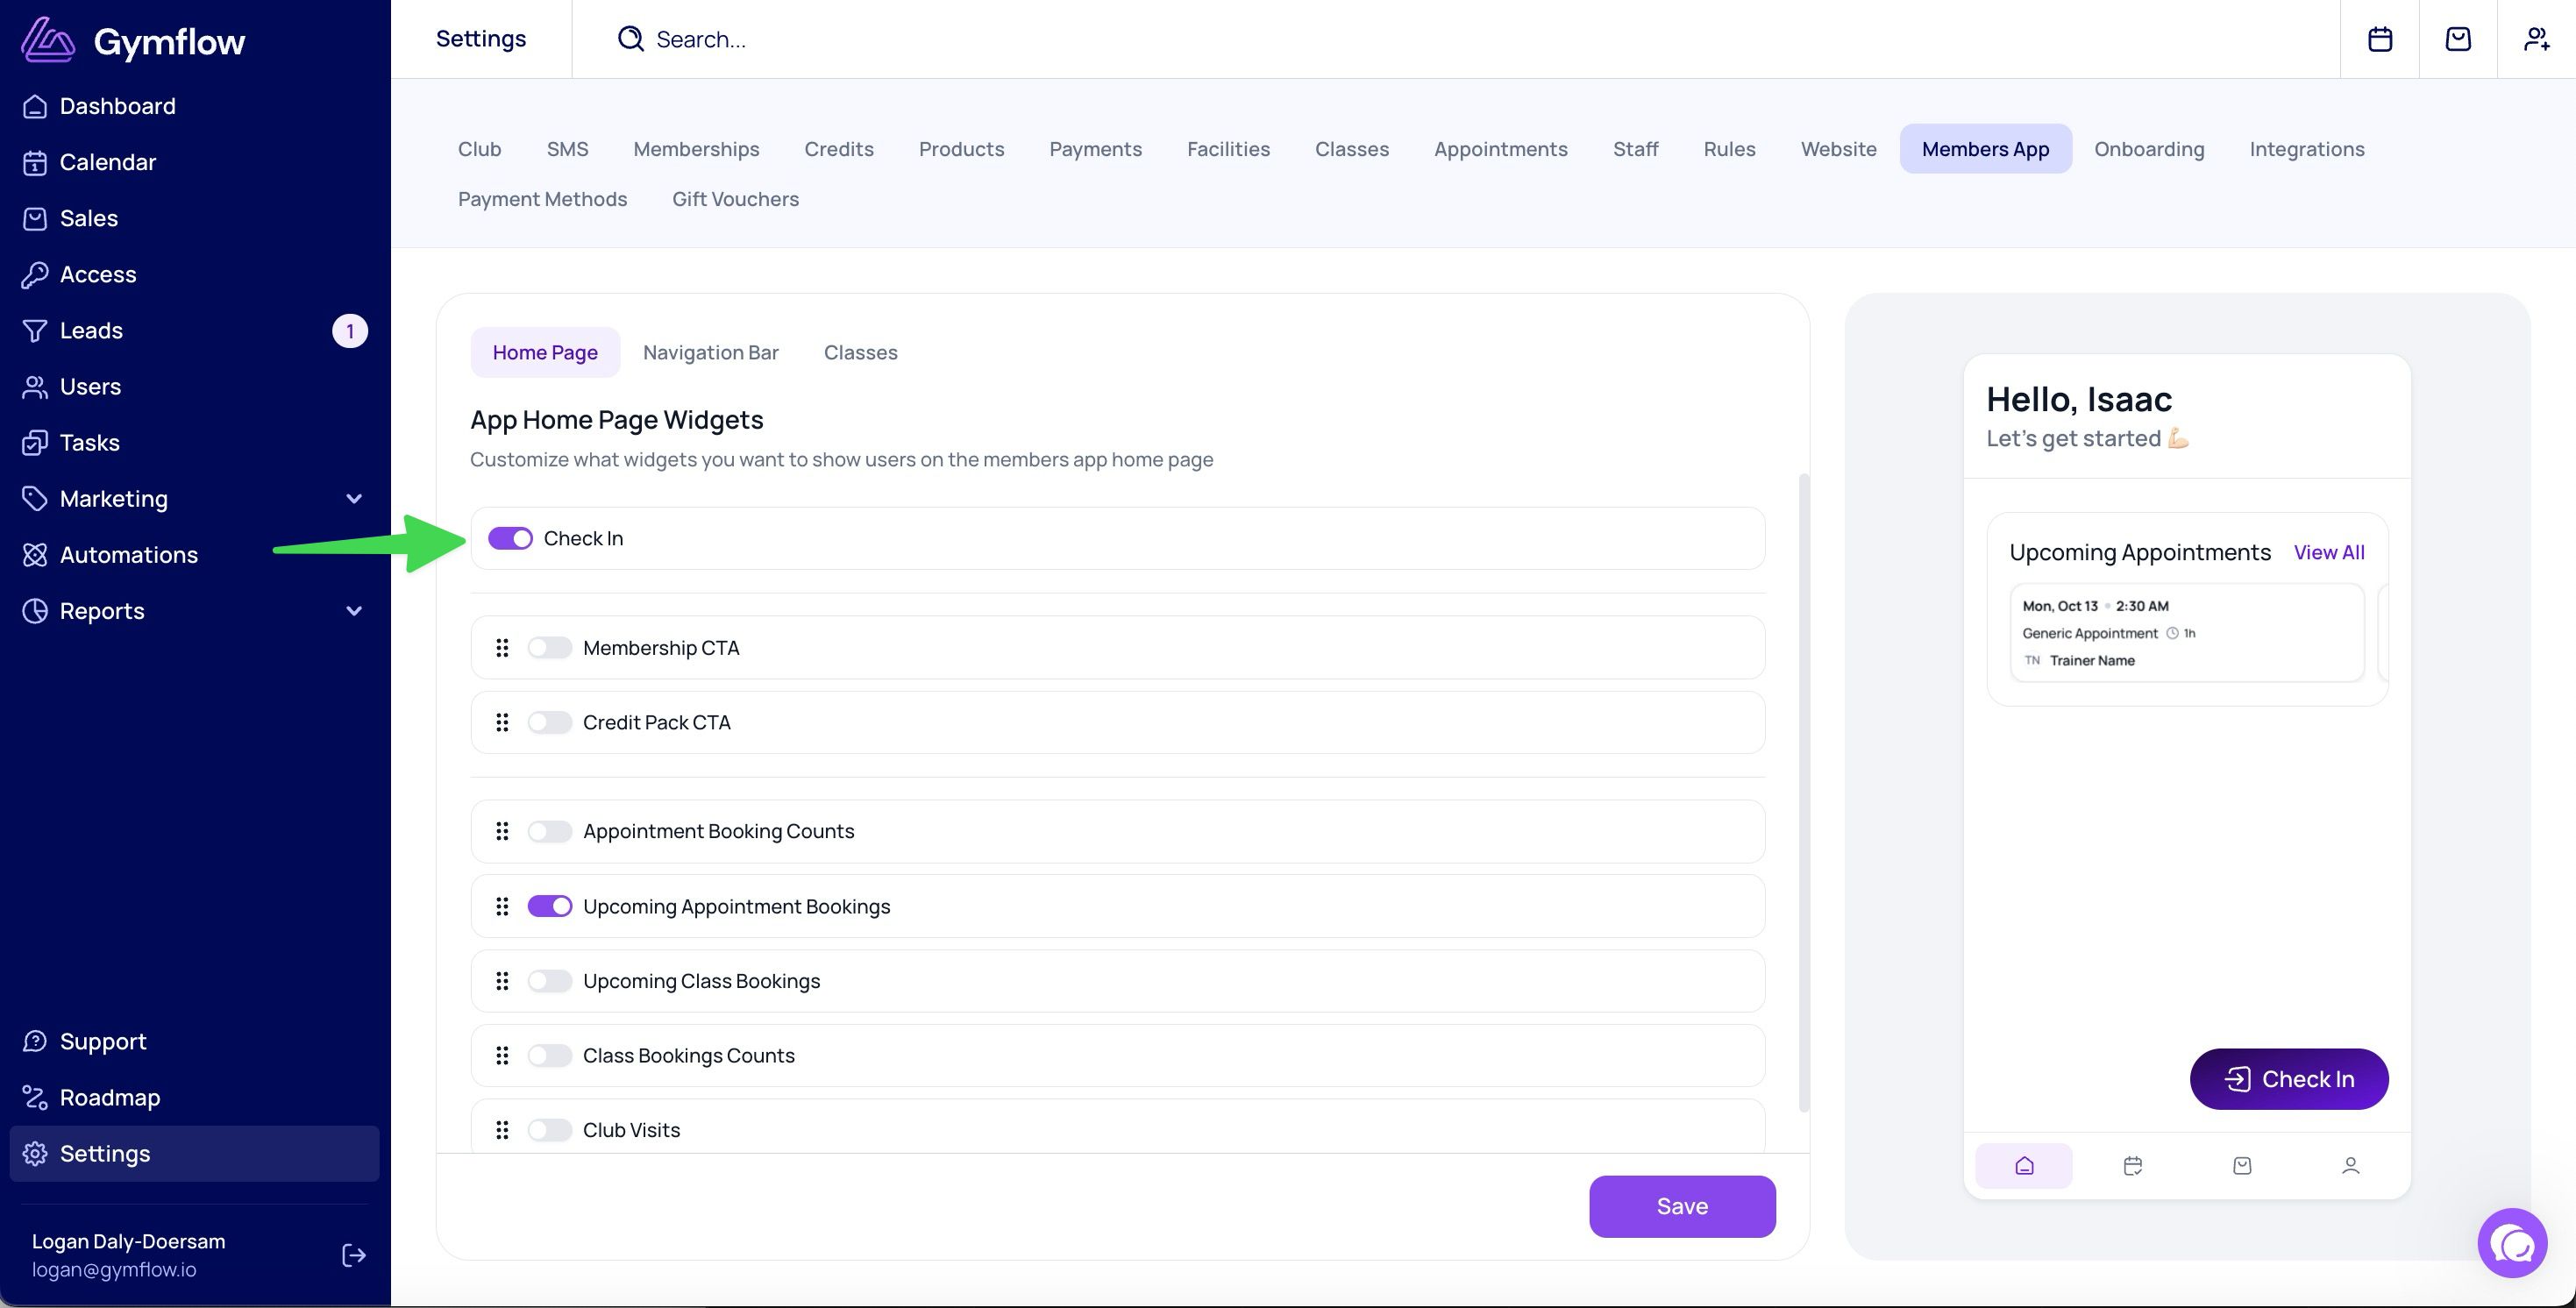Open the Gift Vouchers settings tab

pyautogui.click(x=735, y=199)
